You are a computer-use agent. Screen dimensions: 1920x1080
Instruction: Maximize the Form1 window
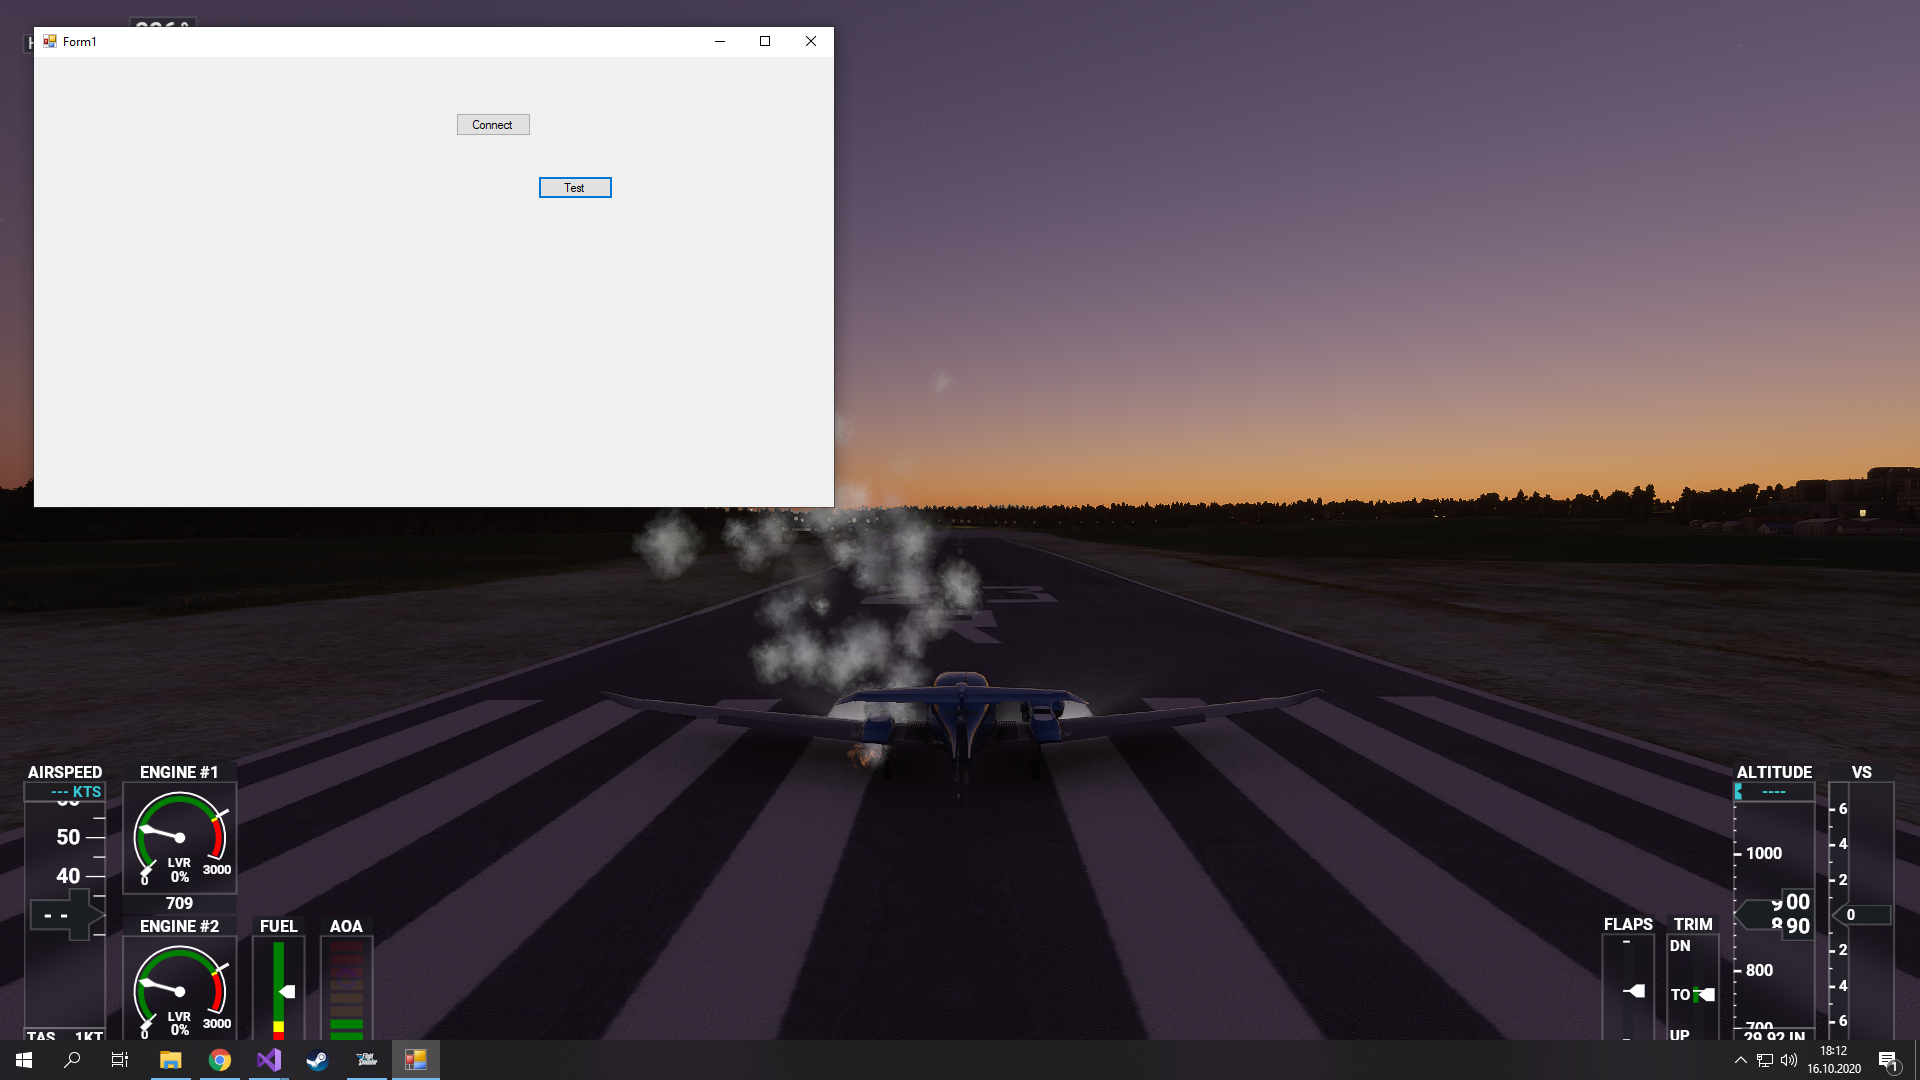(765, 41)
